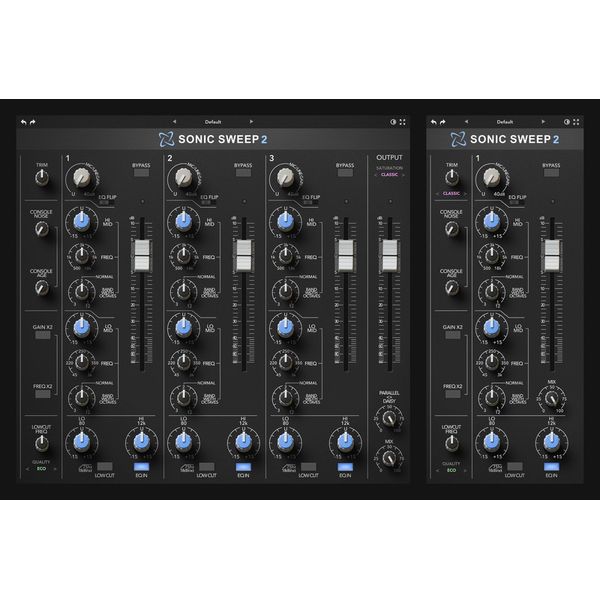The height and width of the screenshot is (600, 600).
Task: Click channel 1 low-cut slope icon, large window
Action: tap(85, 468)
